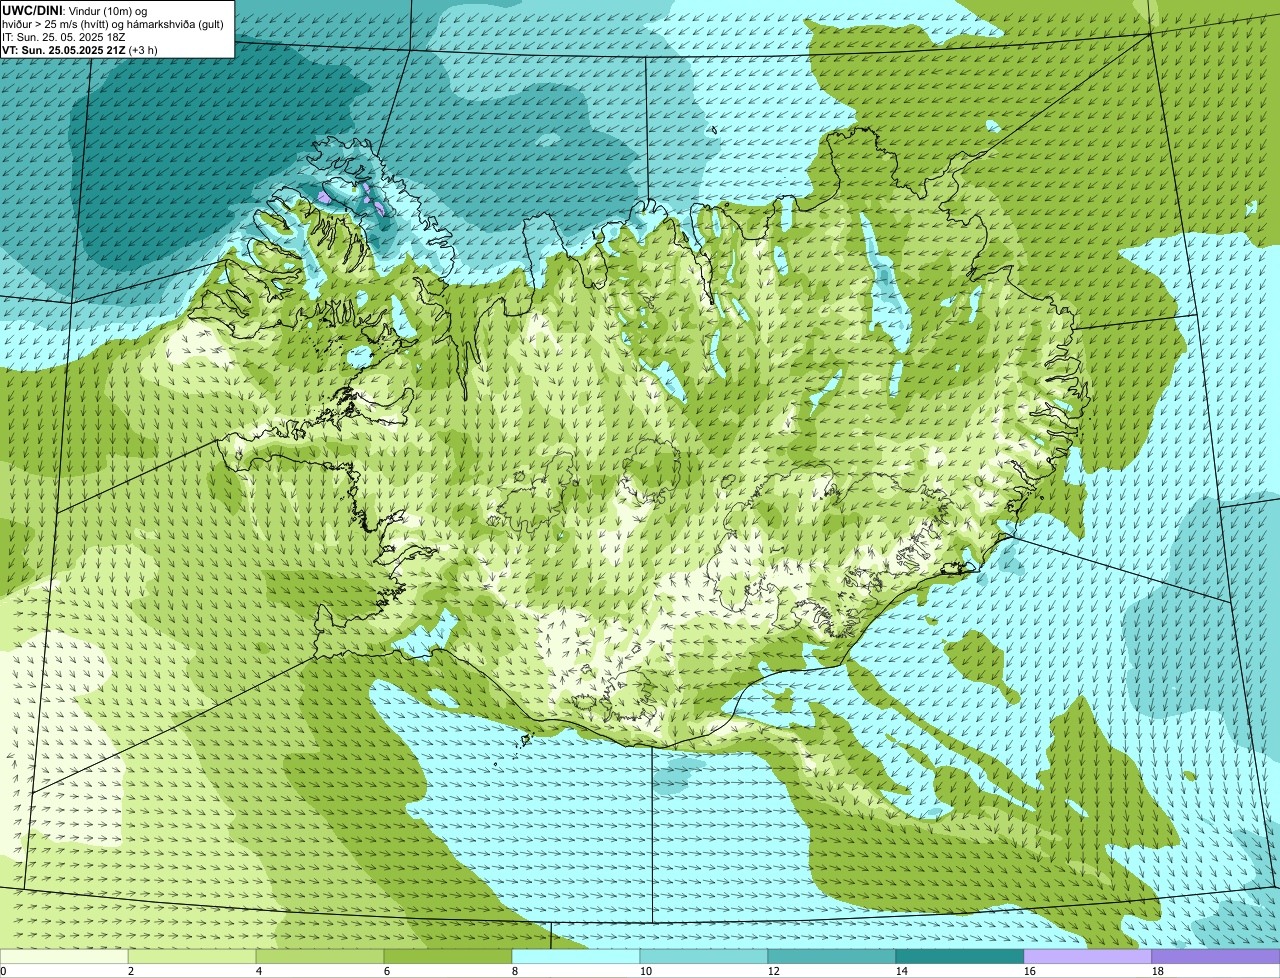Click the 0–2 m/s palest legend swatch

64,957
